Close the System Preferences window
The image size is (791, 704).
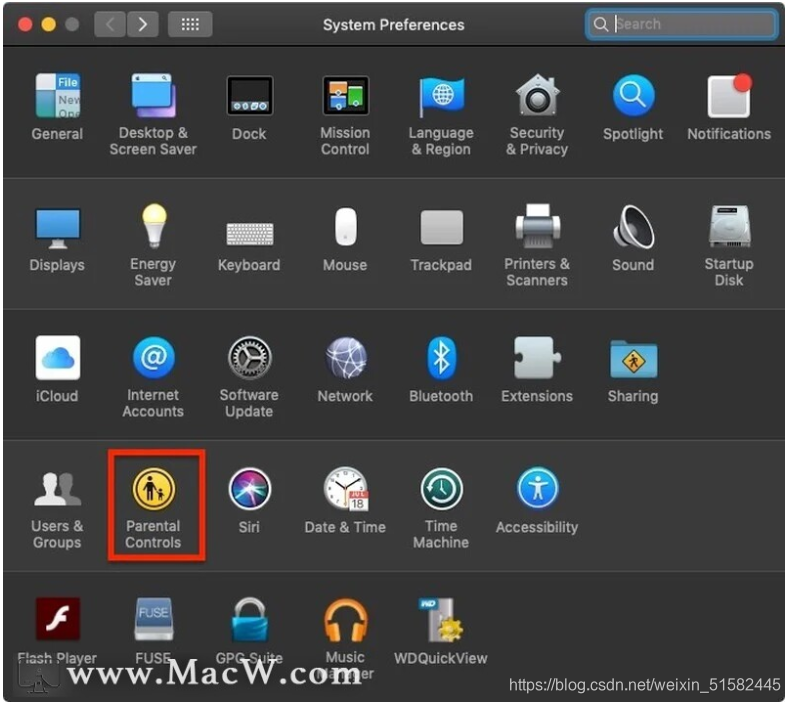point(25,24)
